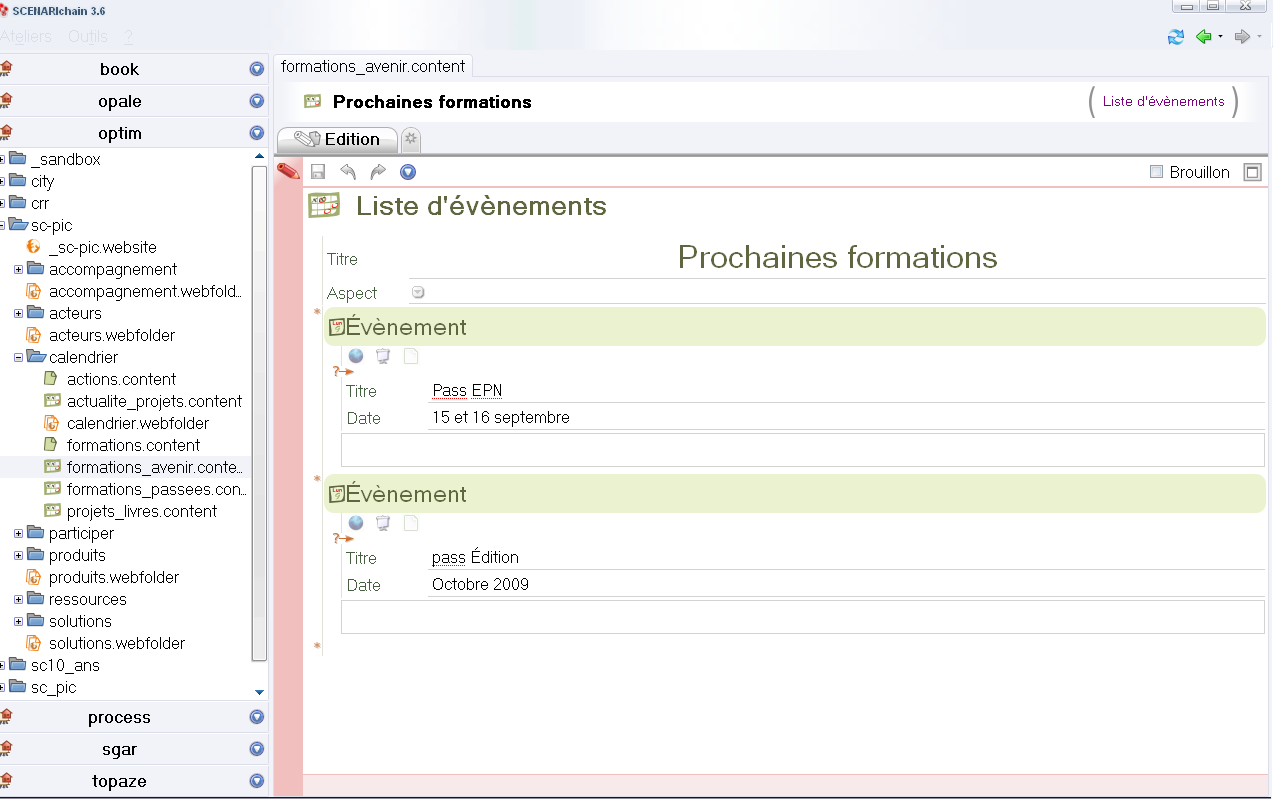Redo with the right curved arrow

coord(378,172)
